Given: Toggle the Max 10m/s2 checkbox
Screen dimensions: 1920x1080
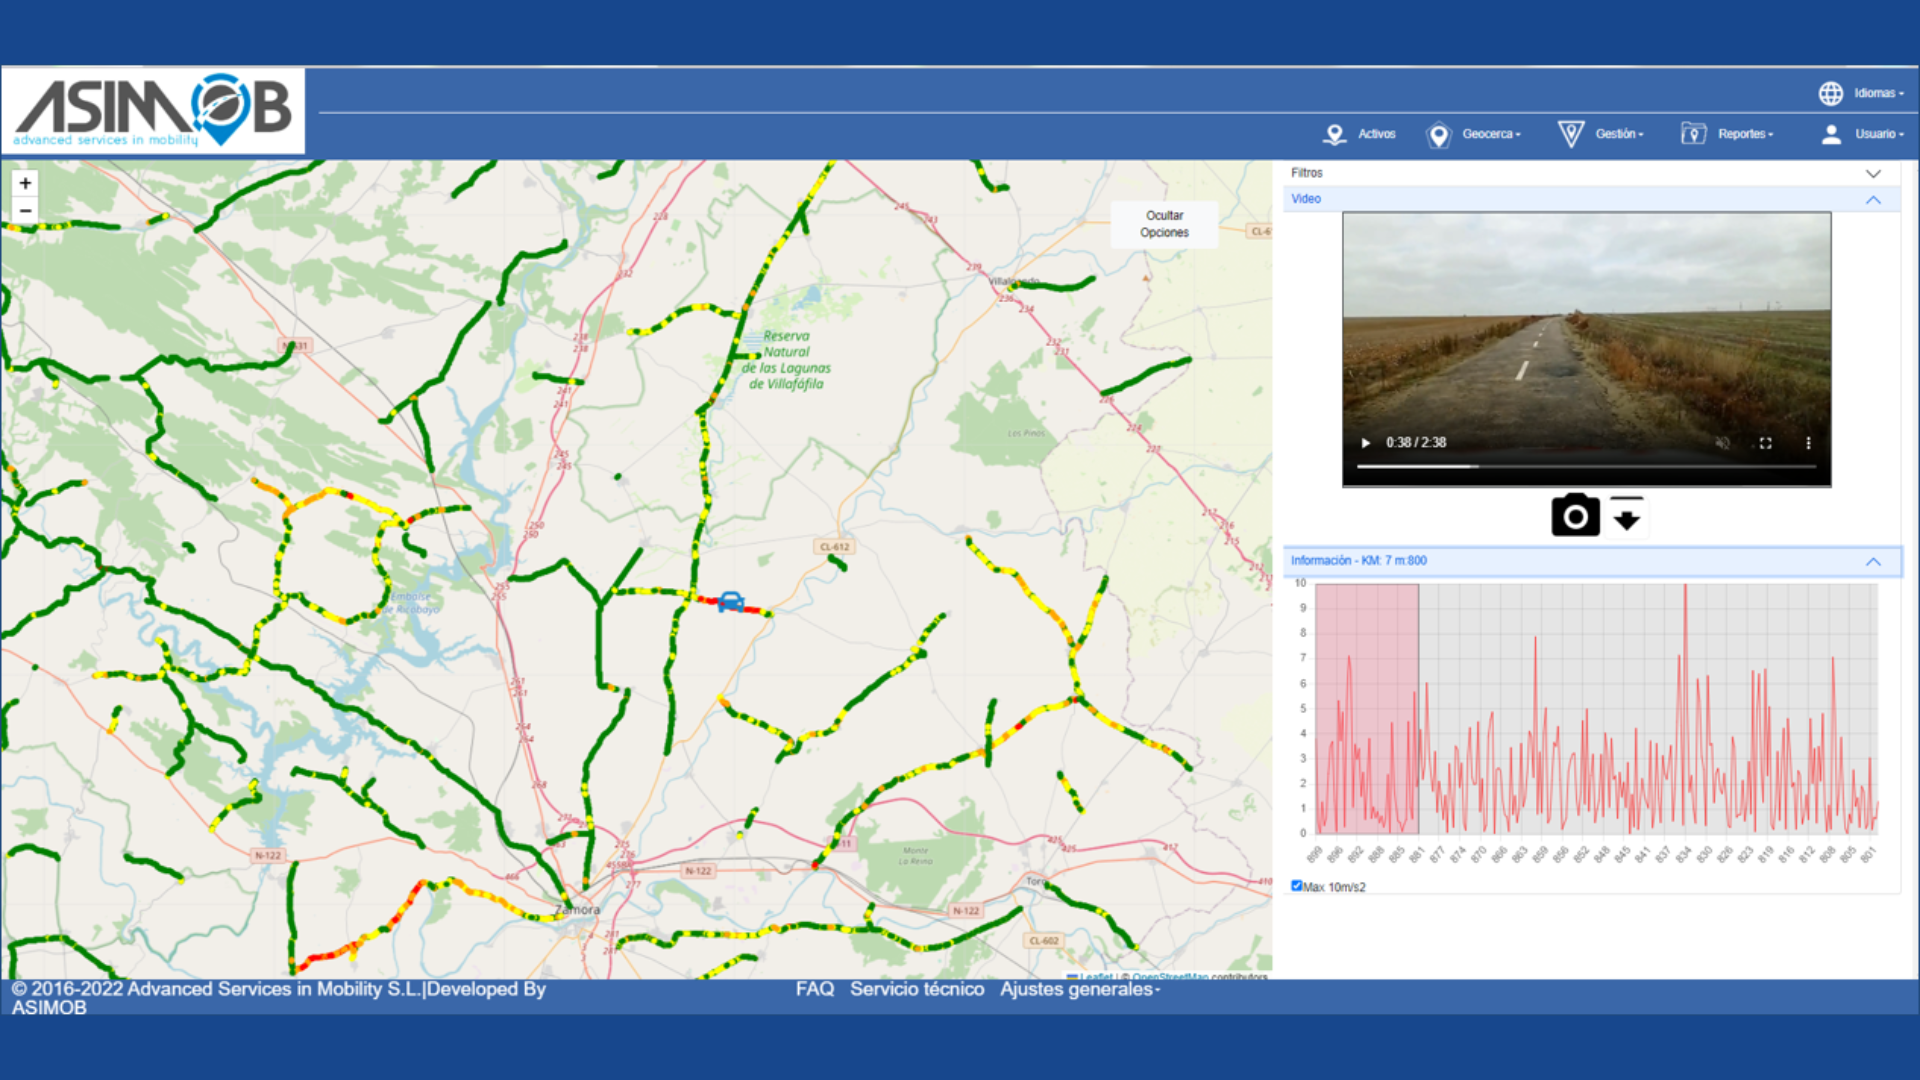Looking at the screenshot, I should tap(1296, 886).
